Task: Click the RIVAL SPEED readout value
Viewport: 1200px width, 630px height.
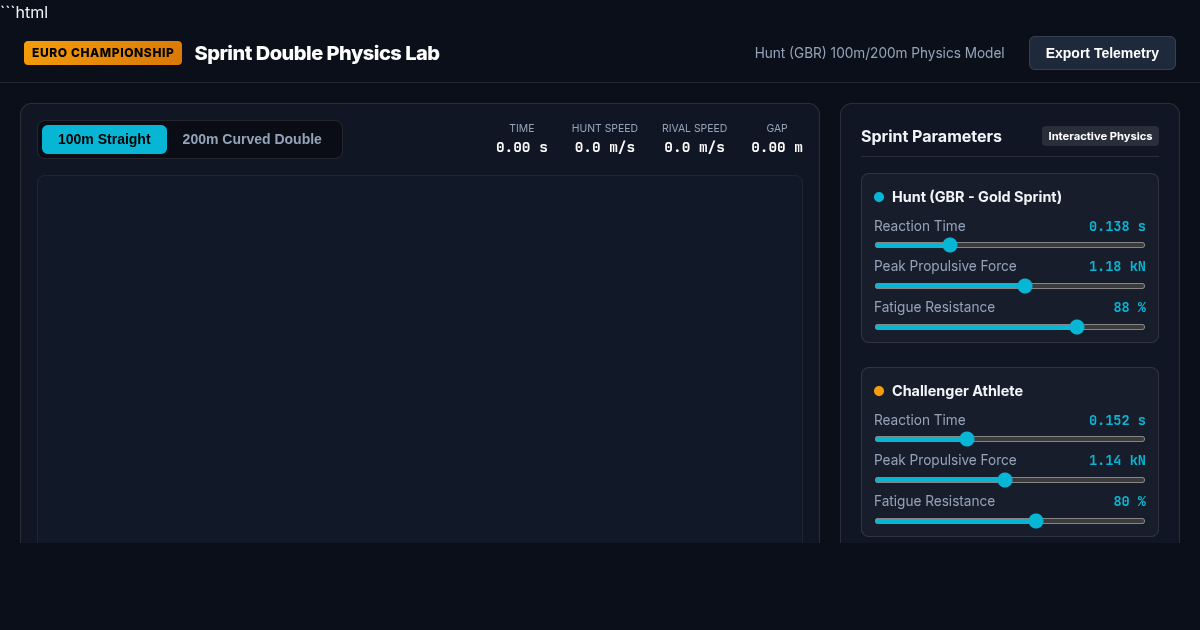Action: point(695,148)
